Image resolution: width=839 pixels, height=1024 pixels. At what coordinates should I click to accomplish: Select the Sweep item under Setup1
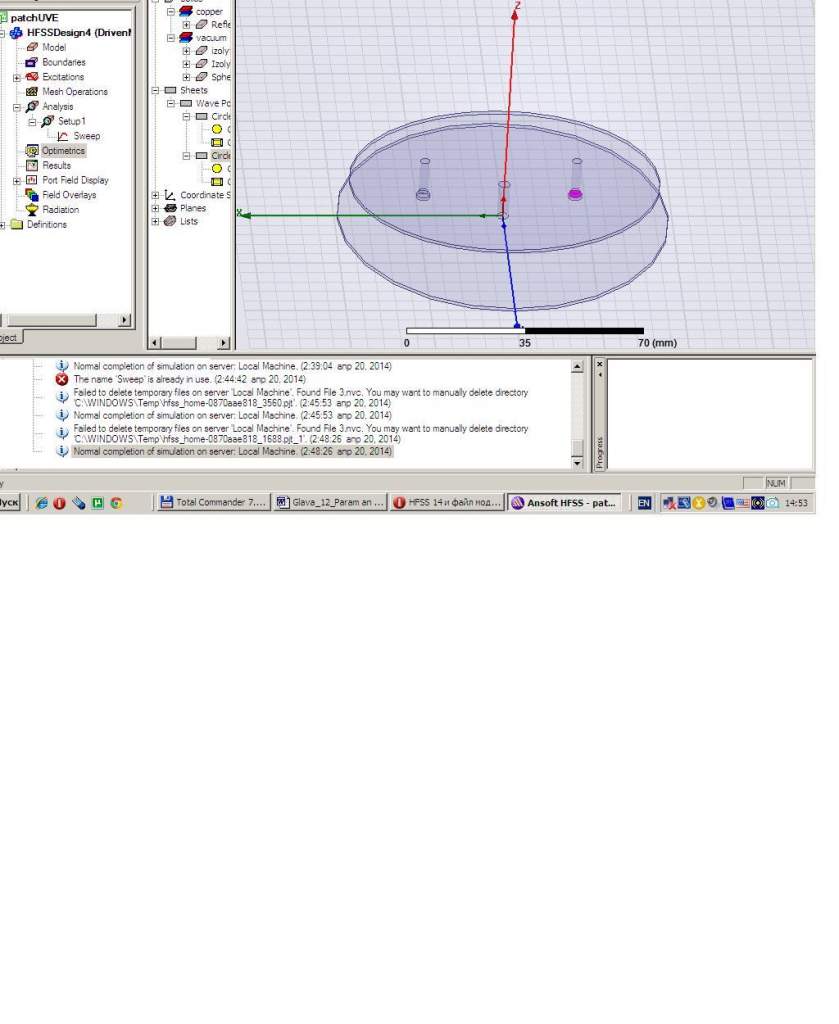click(x=87, y=136)
